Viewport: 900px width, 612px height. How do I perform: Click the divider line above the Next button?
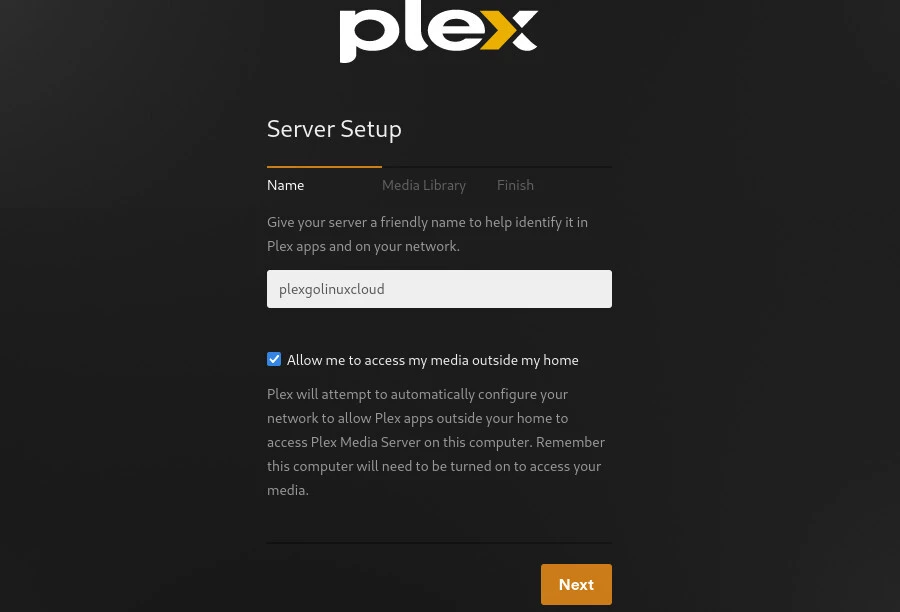(439, 543)
